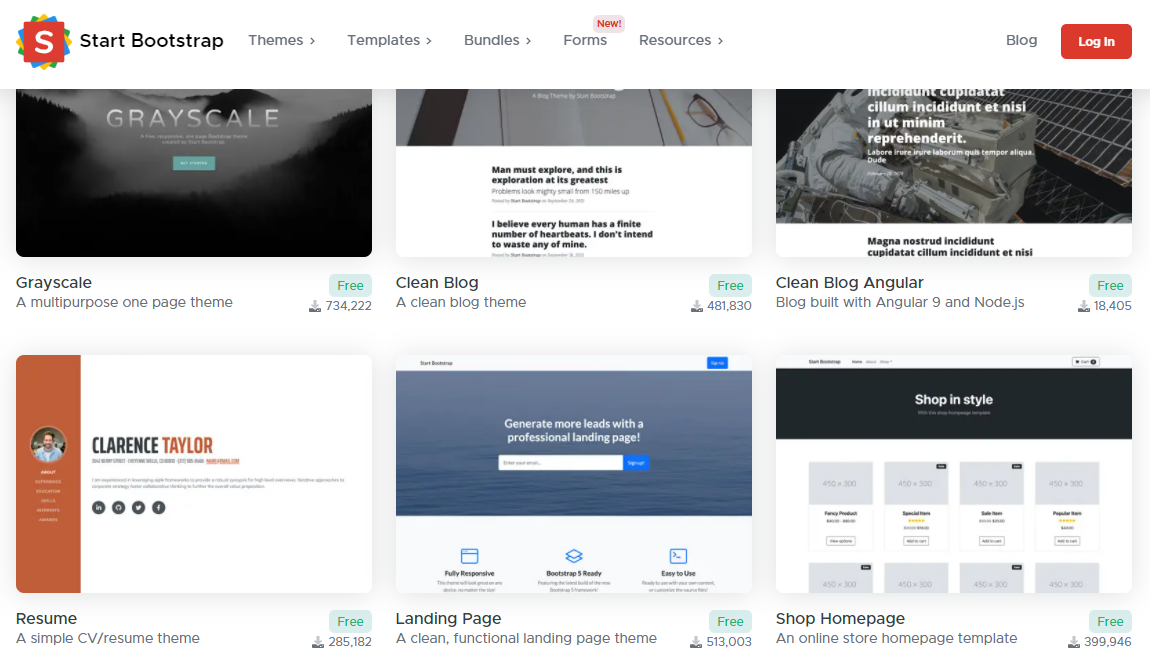Click 'An online store homepage template' description
The height and width of the screenshot is (648, 1150).
896,638
